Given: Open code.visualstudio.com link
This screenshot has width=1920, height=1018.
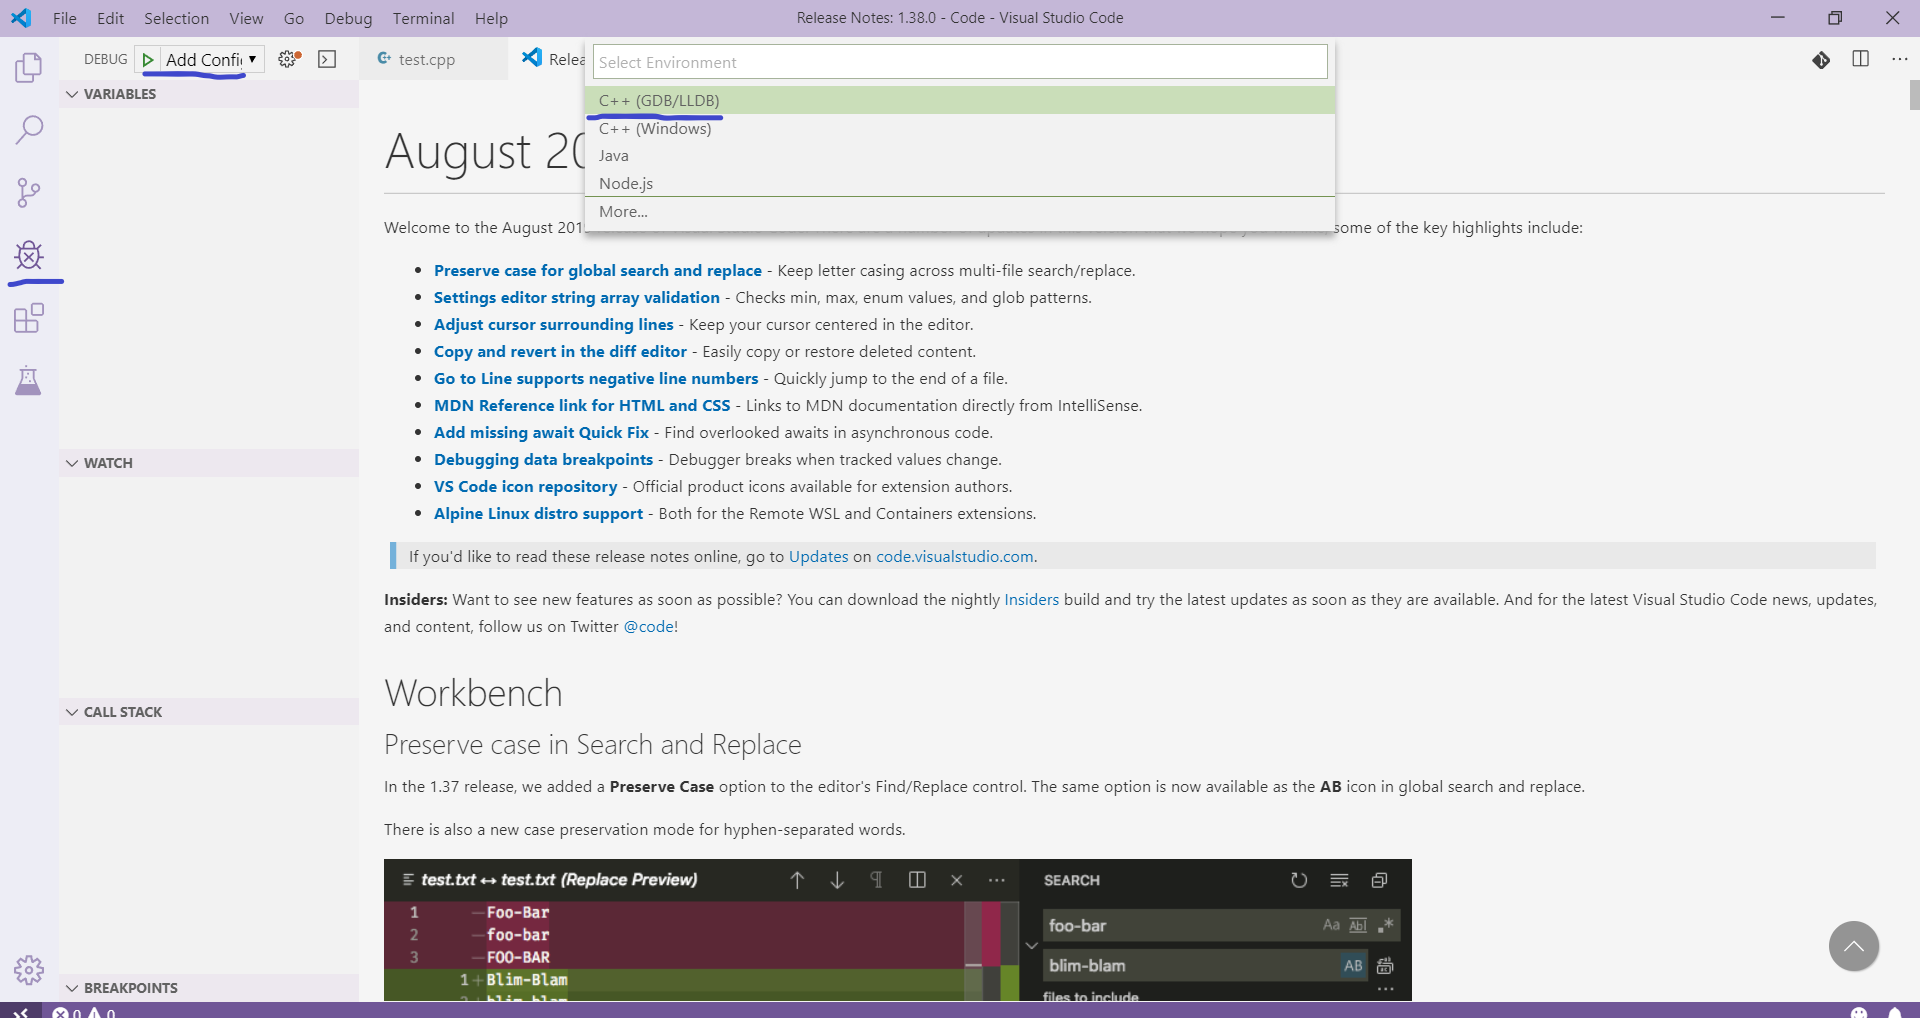Looking at the screenshot, I should (955, 557).
